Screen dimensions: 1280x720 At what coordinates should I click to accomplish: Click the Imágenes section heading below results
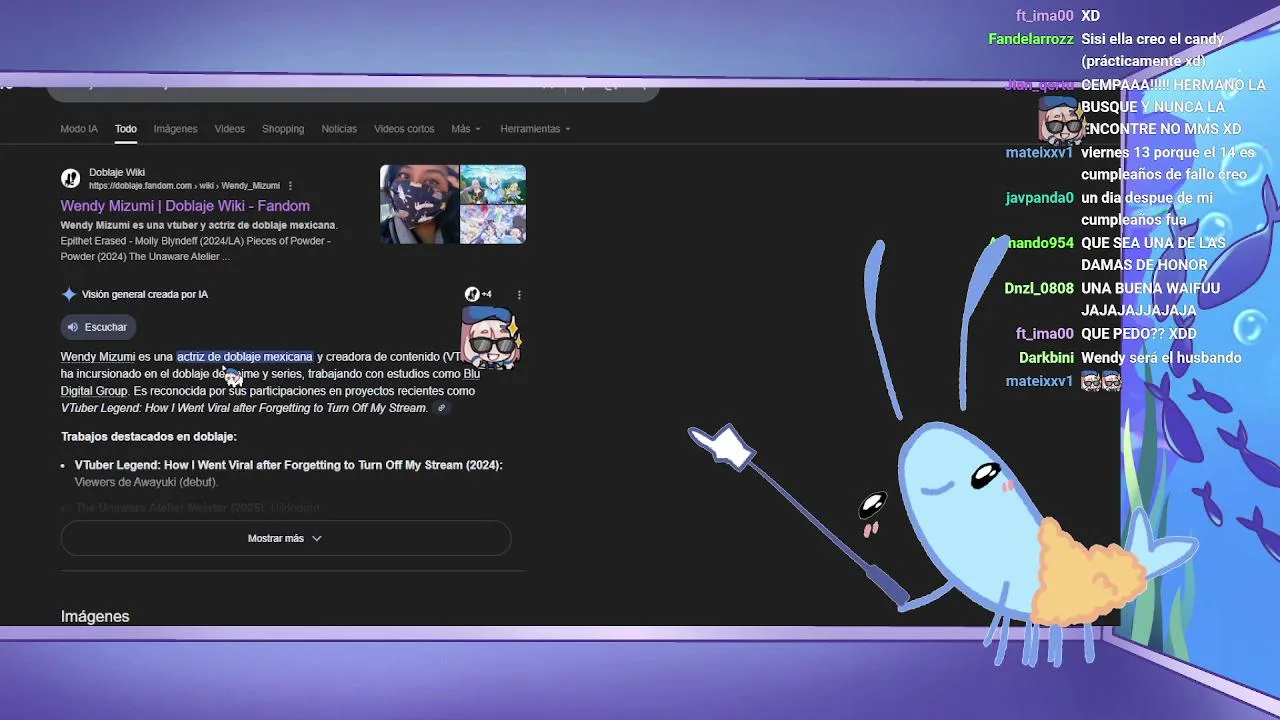pyautogui.click(x=95, y=616)
